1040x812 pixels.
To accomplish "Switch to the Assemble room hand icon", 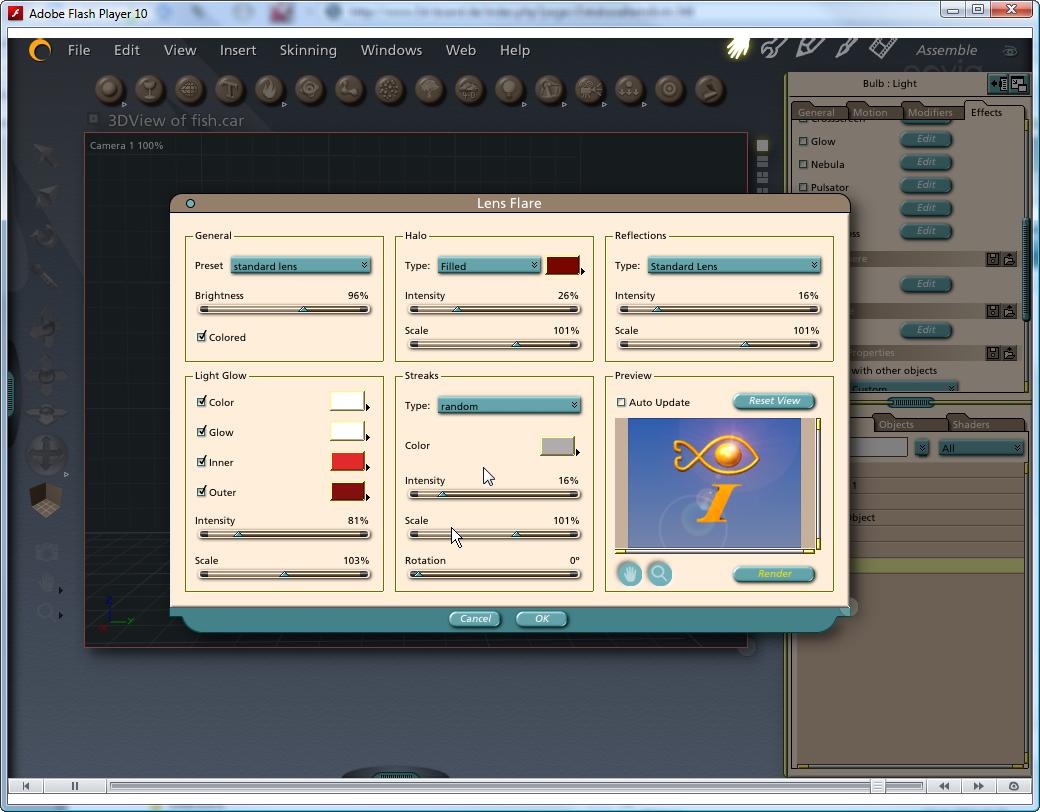I will [x=737, y=47].
